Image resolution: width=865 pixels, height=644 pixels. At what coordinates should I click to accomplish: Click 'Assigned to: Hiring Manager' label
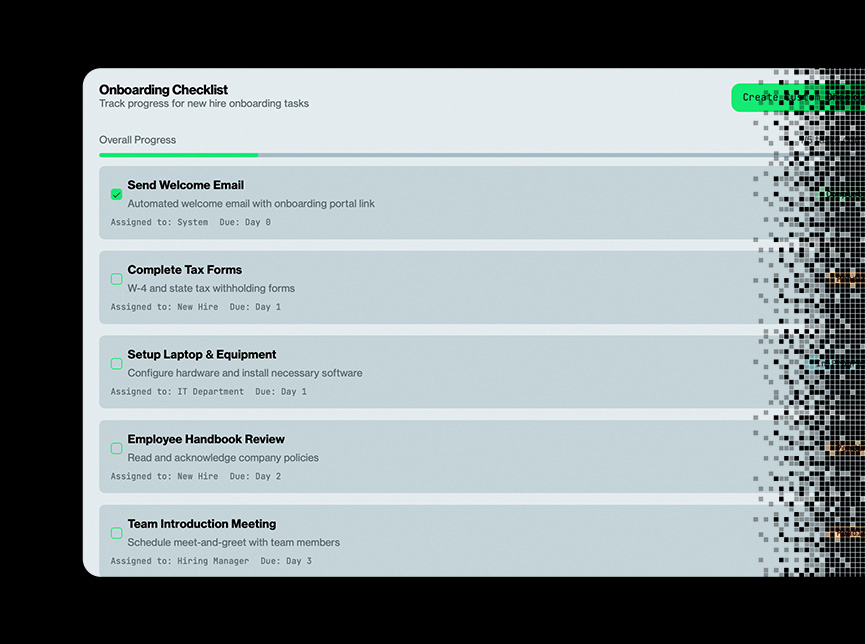click(x=180, y=561)
